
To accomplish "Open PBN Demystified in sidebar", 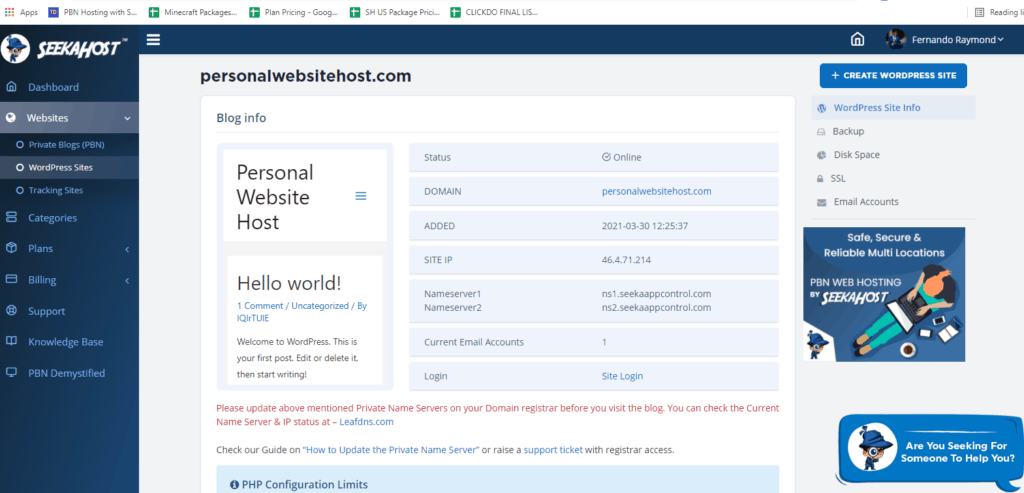I will tap(66, 373).
